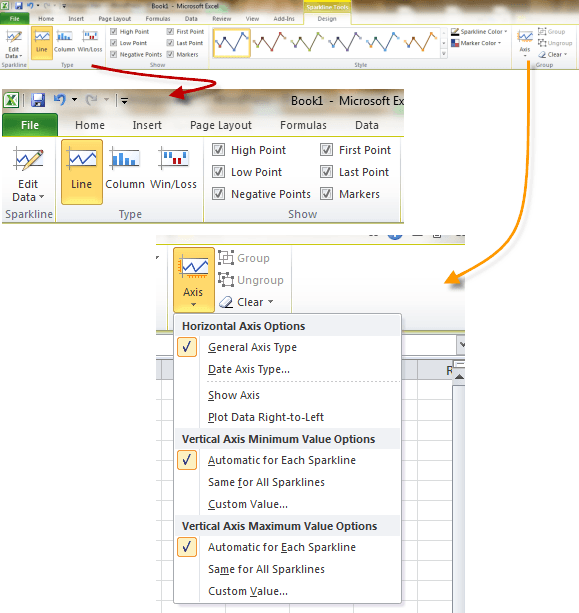579x613 pixels.
Task: Open Marker Color picker in top ribbon
Action: click(x=476, y=43)
